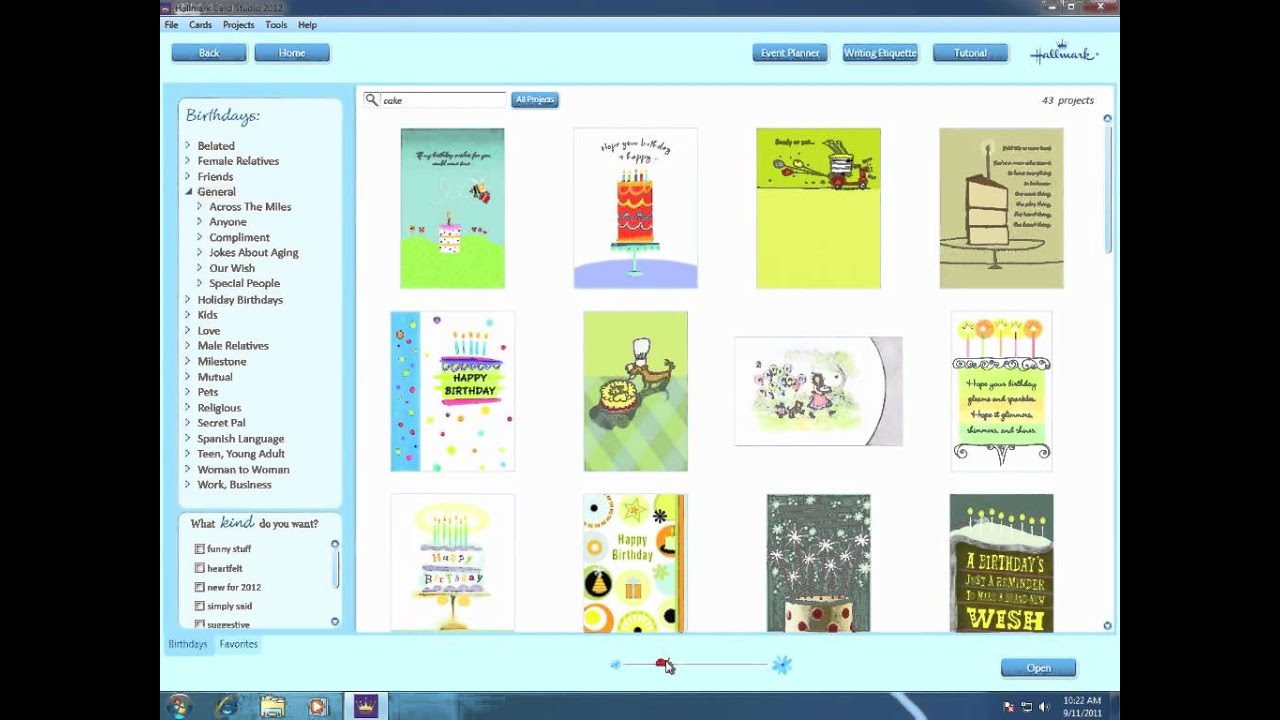Open the File menu
Image resolution: width=1280 pixels, height=720 pixels.
click(171, 25)
